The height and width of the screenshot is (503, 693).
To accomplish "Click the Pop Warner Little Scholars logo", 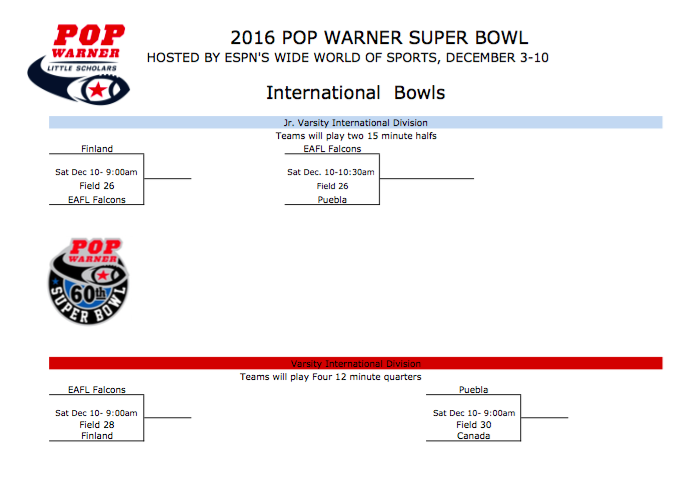I will pos(76,63).
